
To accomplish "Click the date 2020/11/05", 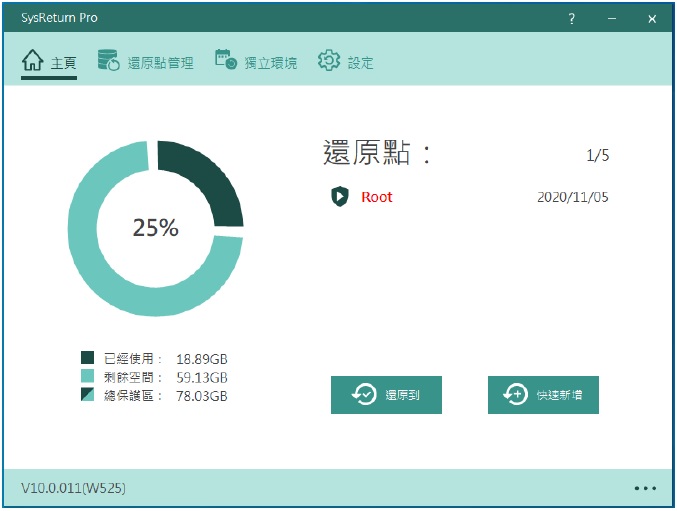I will click(573, 197).
